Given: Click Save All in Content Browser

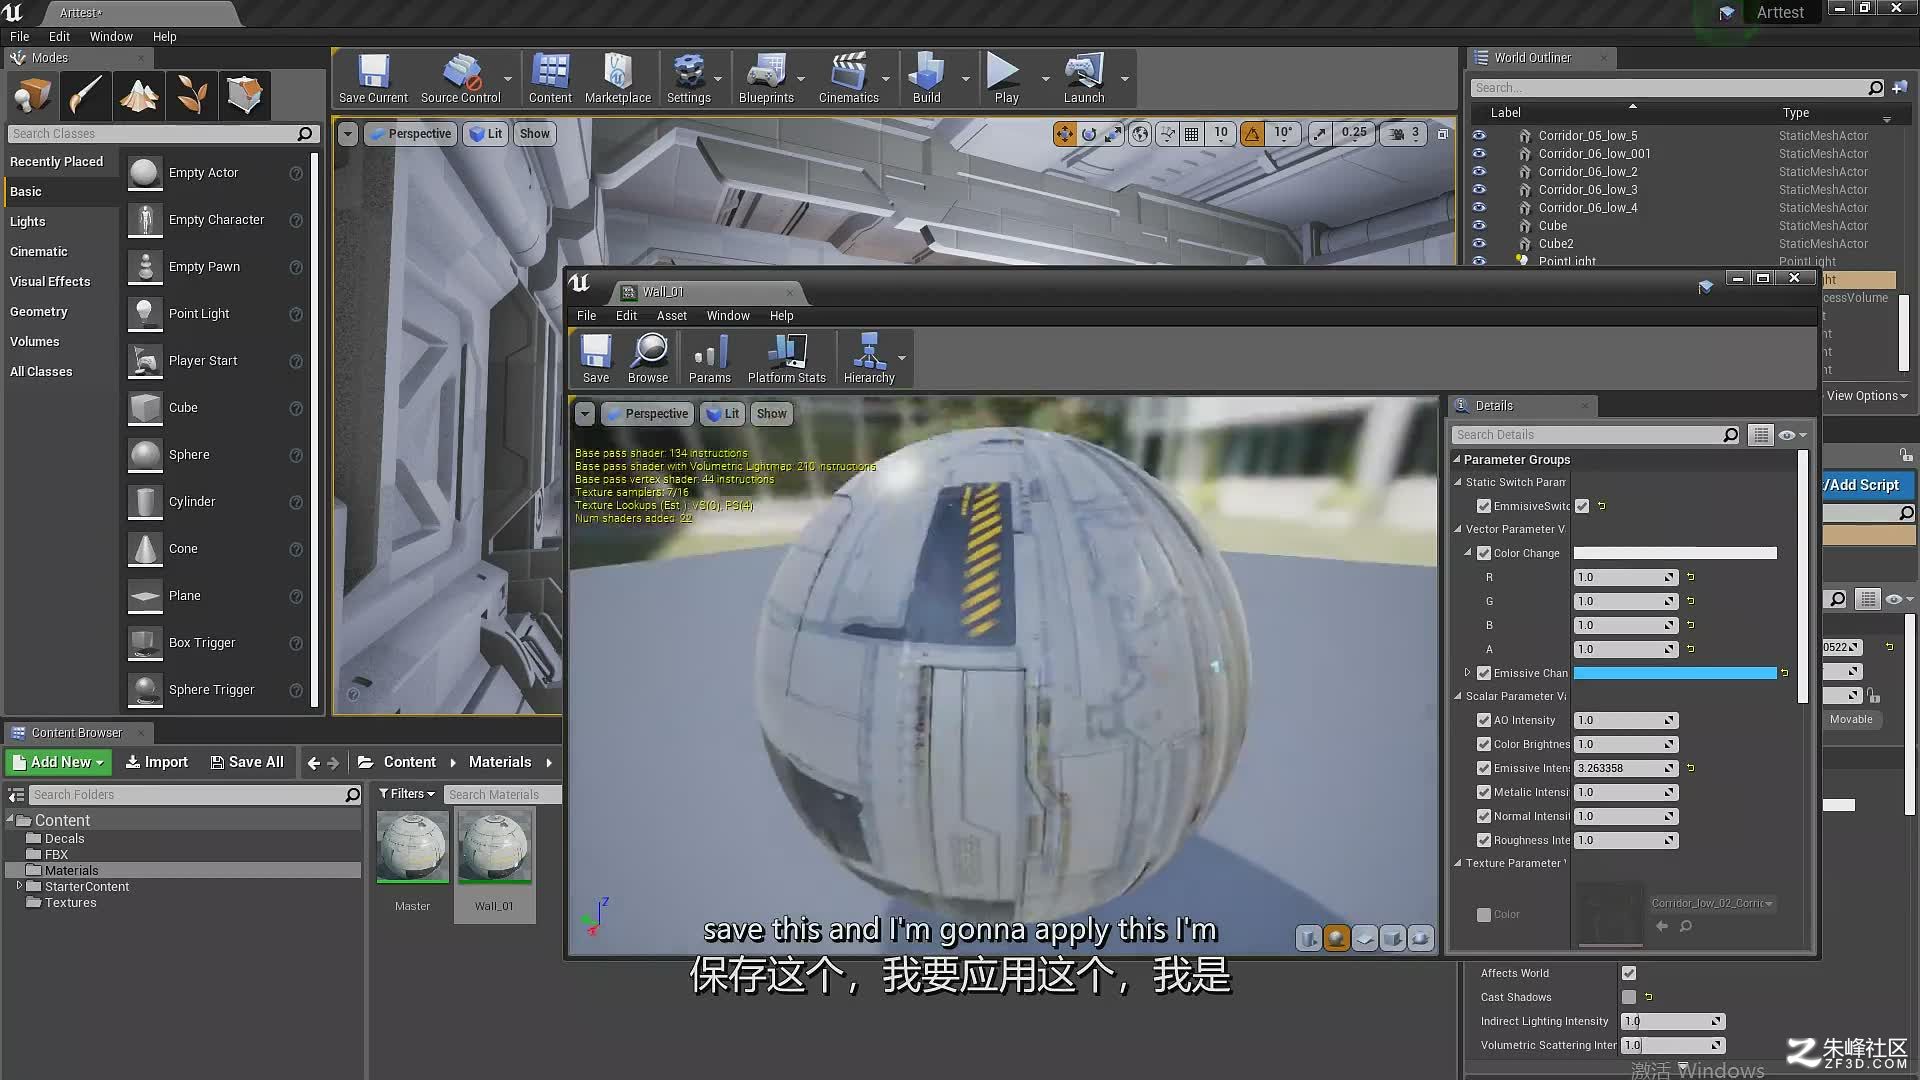Looking at the screenshot, I should click(x=247, y=762).
